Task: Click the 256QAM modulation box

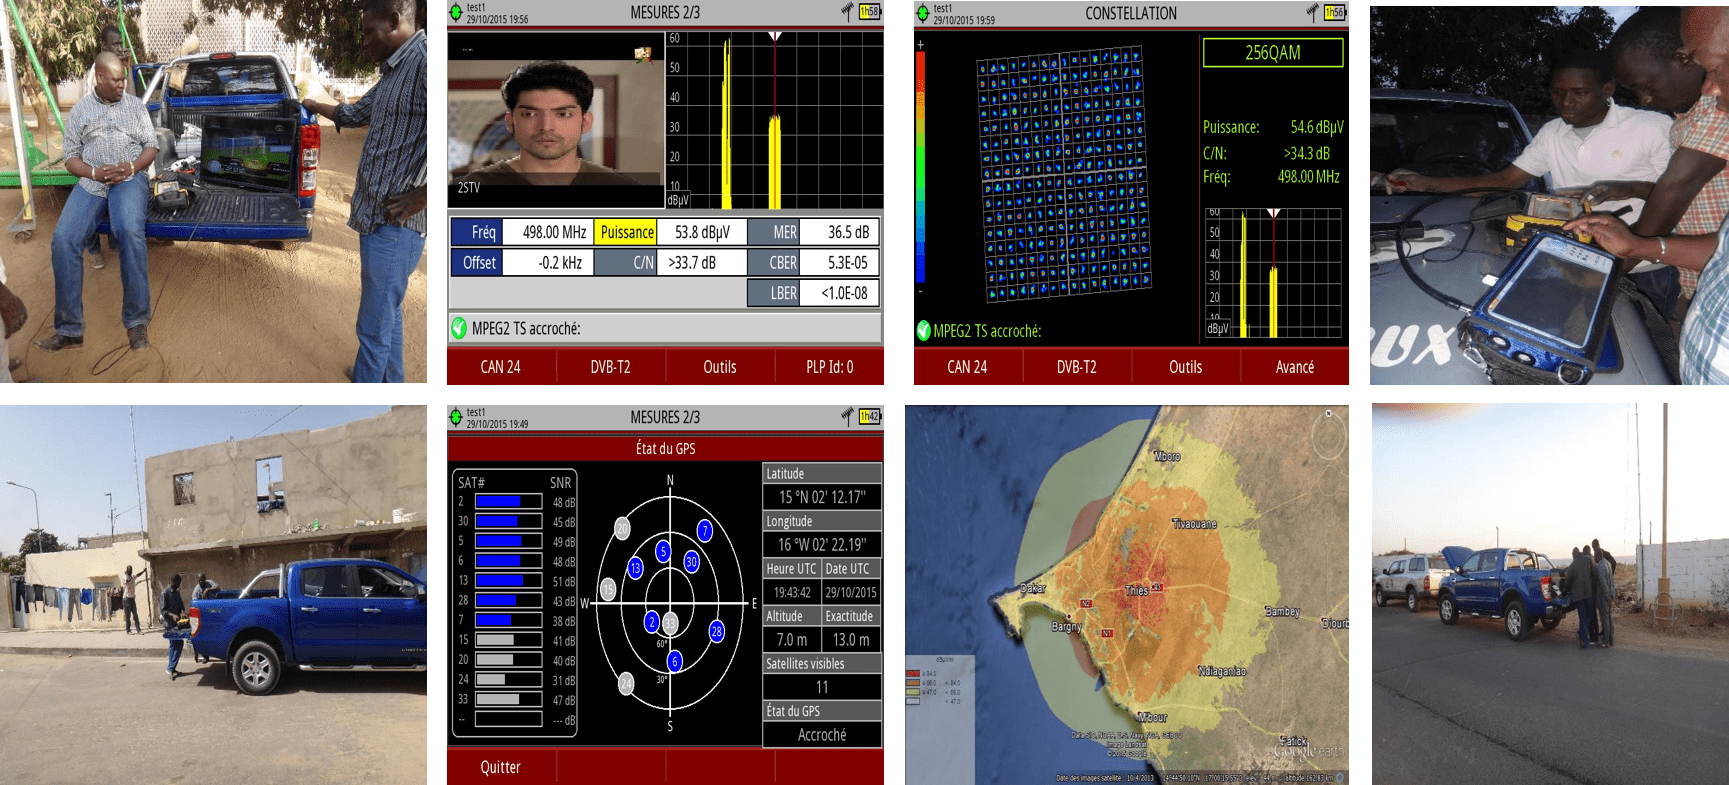Action: (1272, 53)
